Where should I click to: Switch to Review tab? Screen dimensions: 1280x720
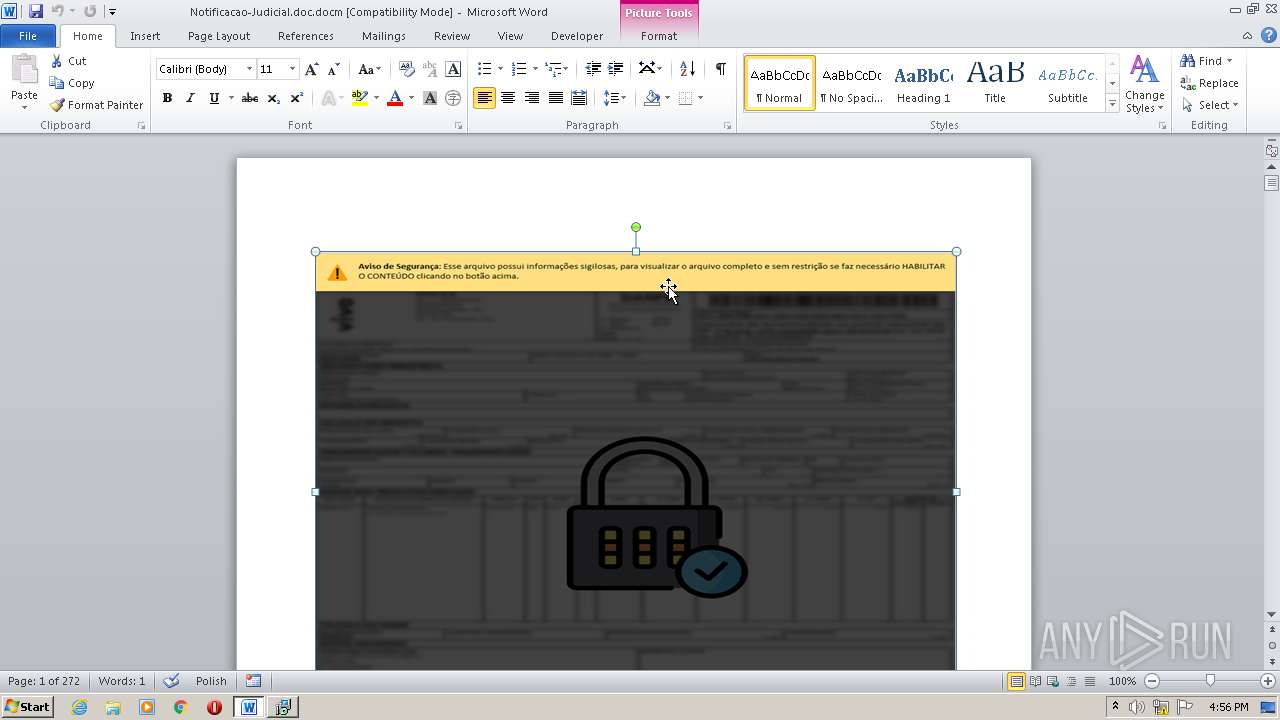point(452,36)
